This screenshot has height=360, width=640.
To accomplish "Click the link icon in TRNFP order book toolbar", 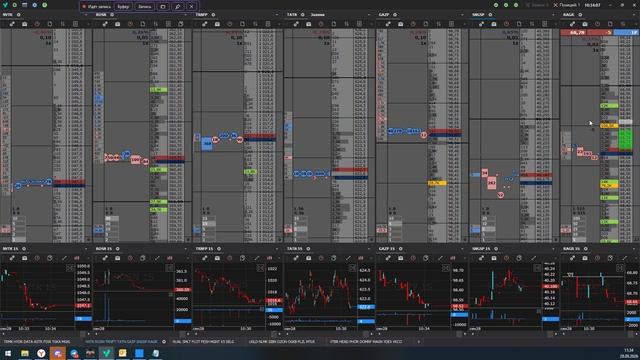I will tap(204, 24).
